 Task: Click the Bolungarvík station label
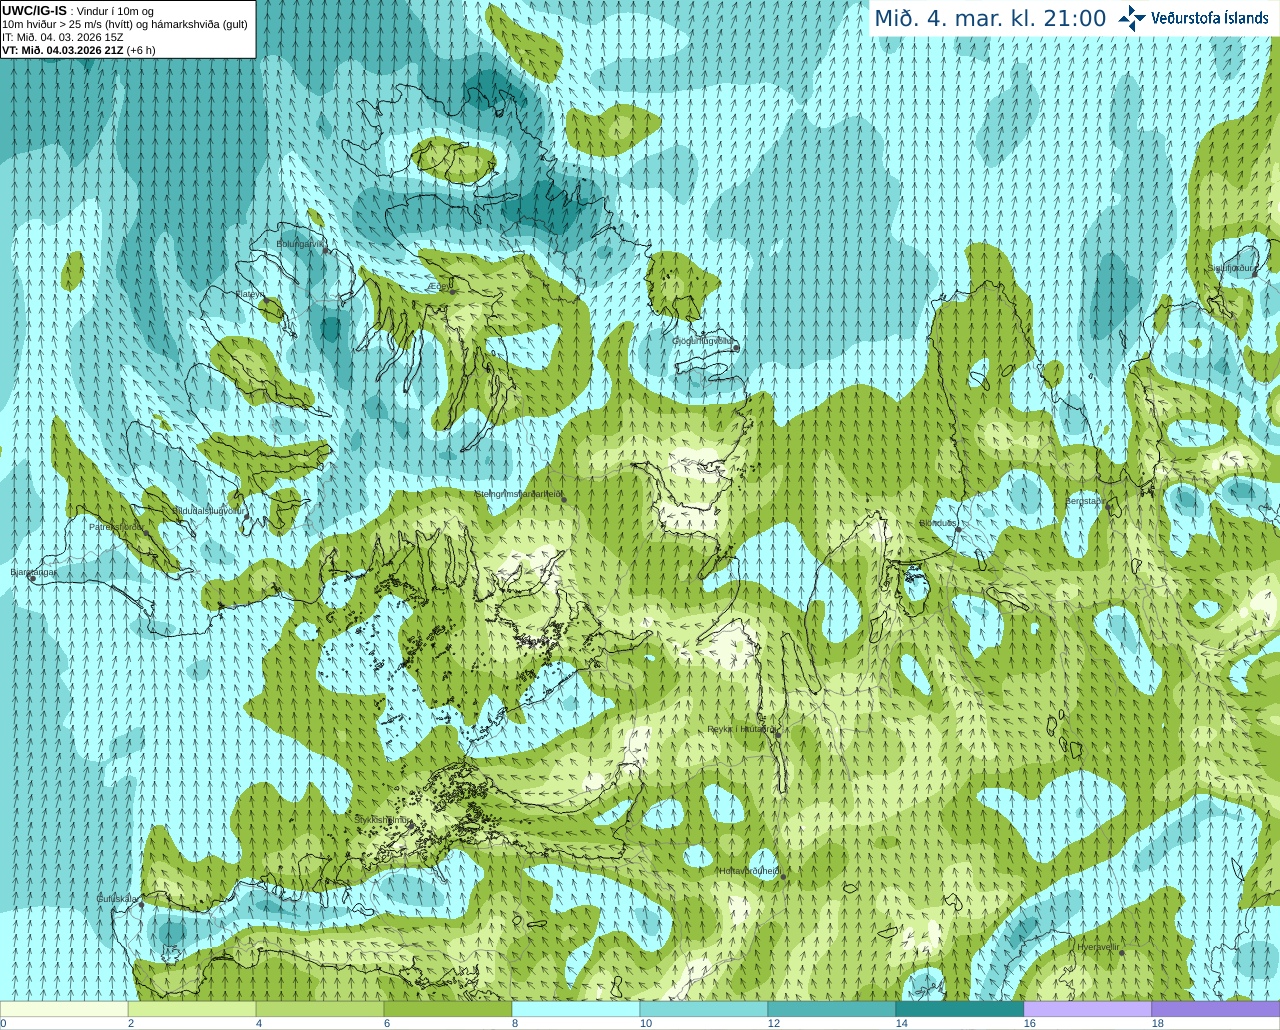click(x=300, y=243)
